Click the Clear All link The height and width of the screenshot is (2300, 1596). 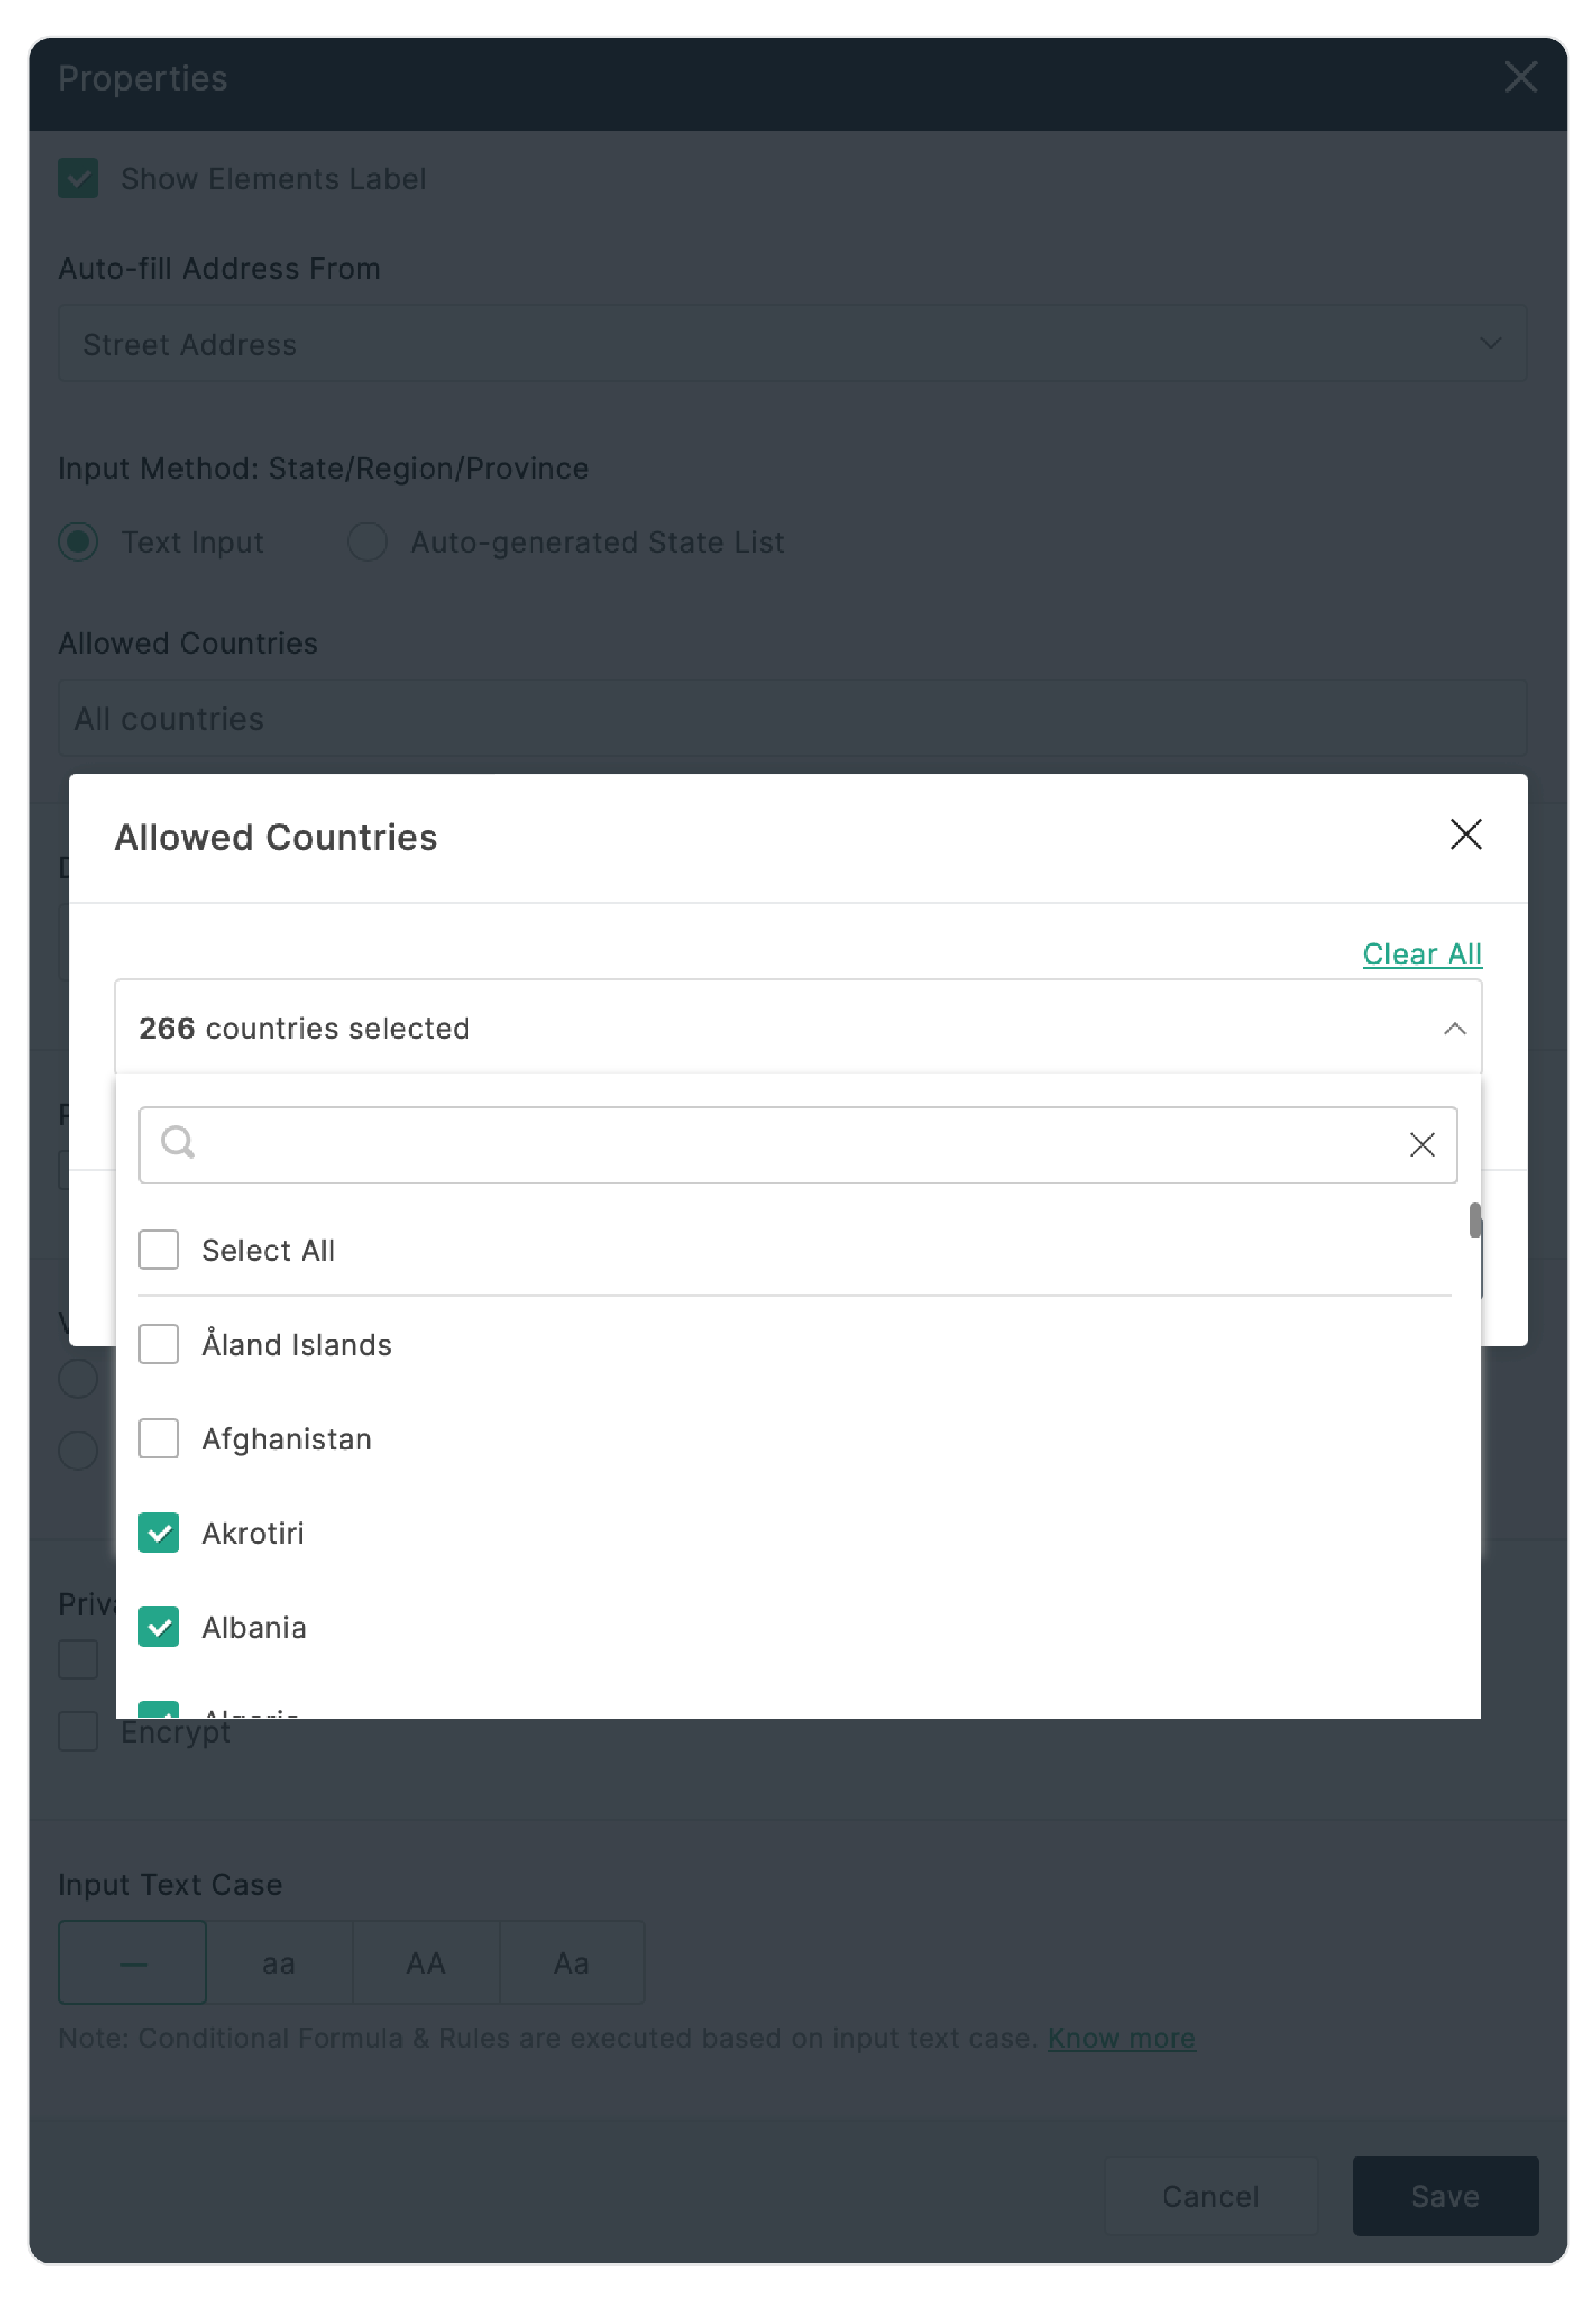[x=1421, y=954]
